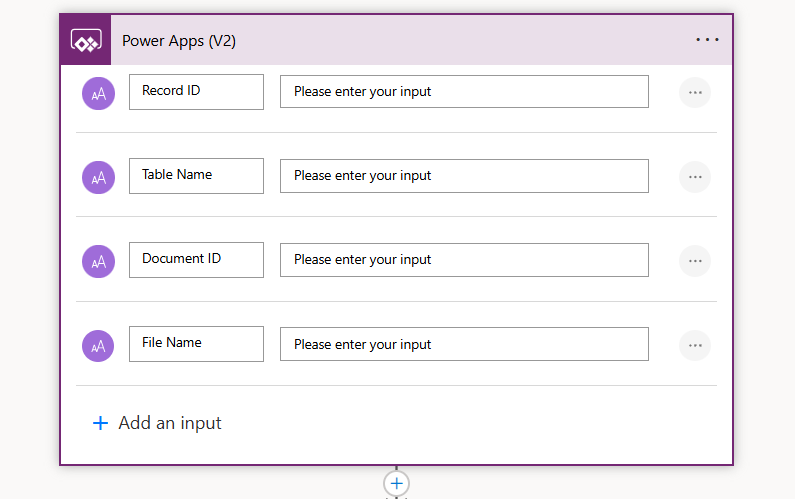This screenshot has width=795, height=499.
Task: Open the options menu for the Table Name row
Action: point(695,176)
